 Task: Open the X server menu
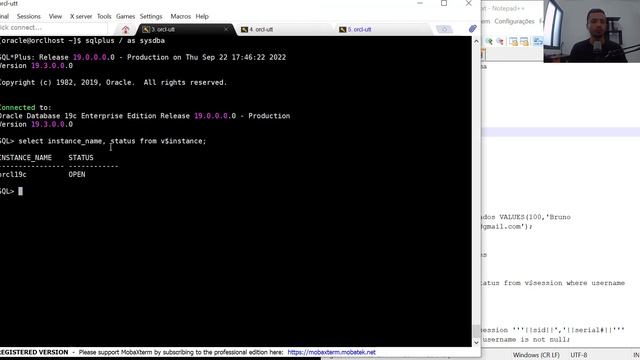[x=81, y=16]
